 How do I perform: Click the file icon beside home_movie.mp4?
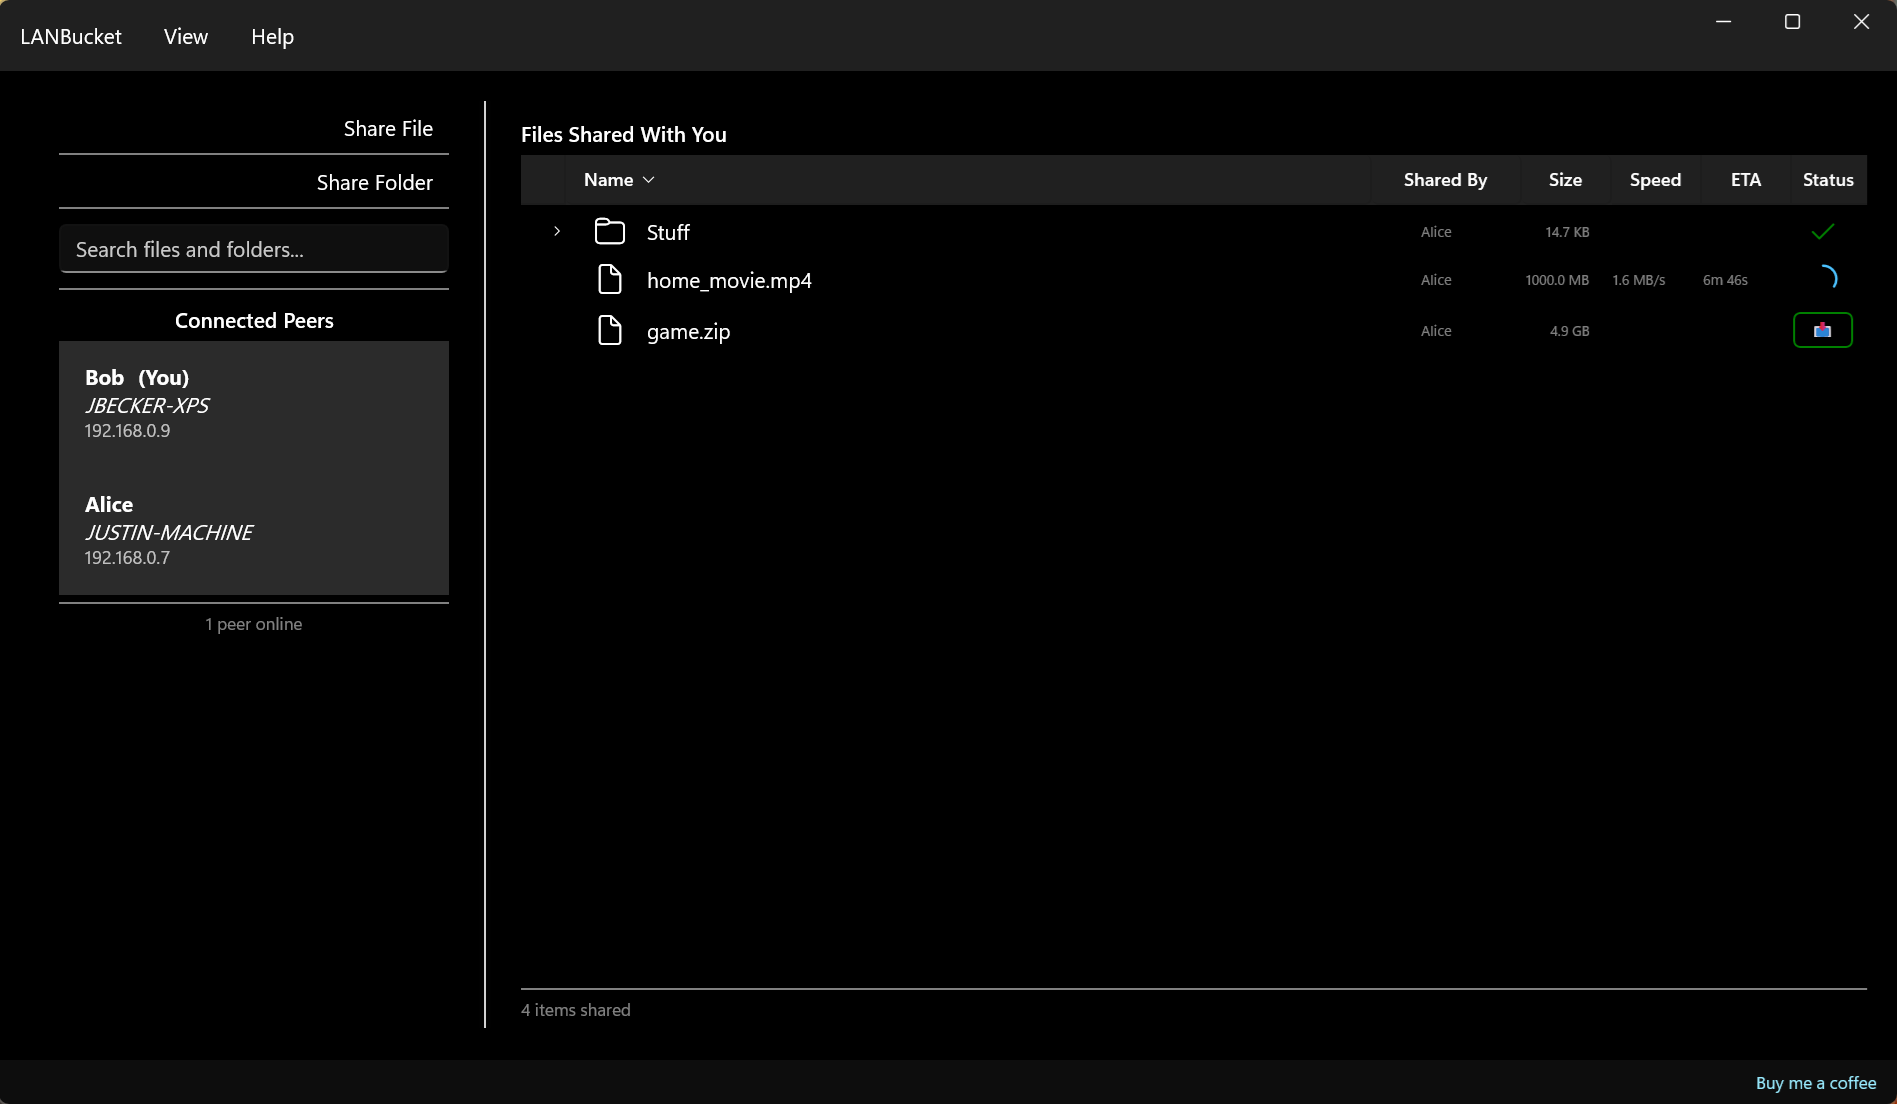coord(610,279)
